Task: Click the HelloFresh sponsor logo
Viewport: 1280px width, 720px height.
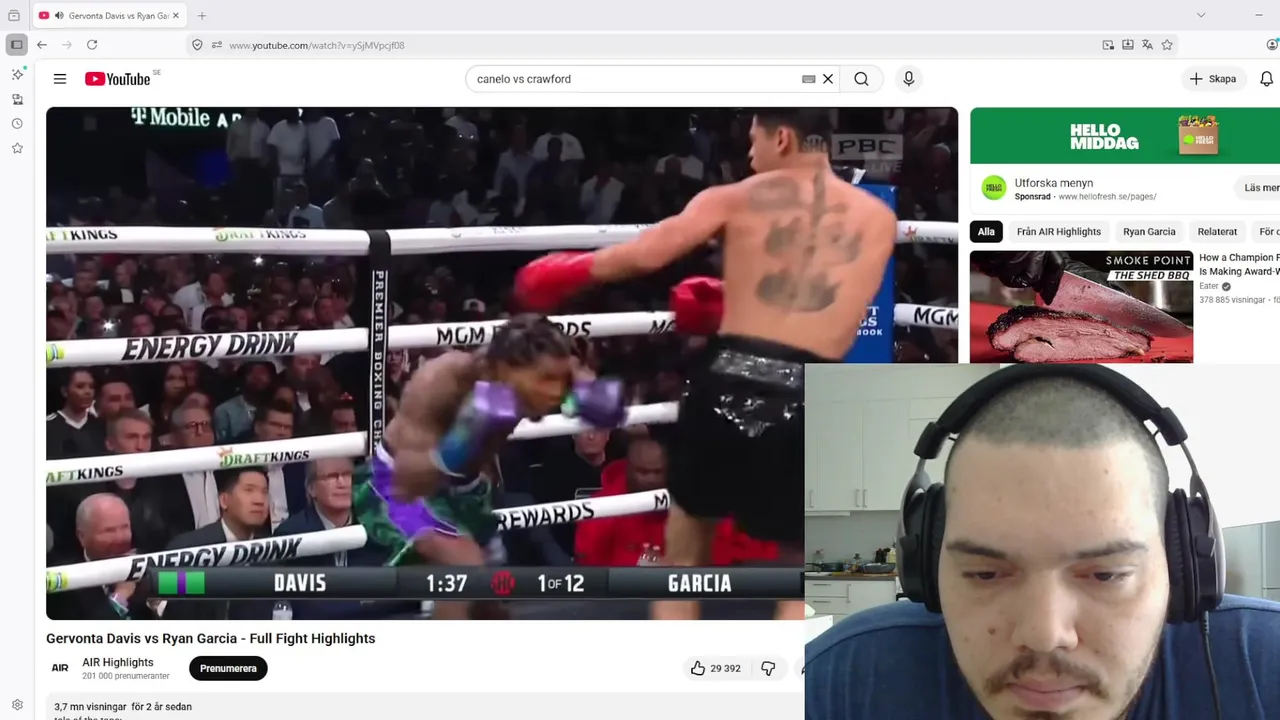Action: 993,187
